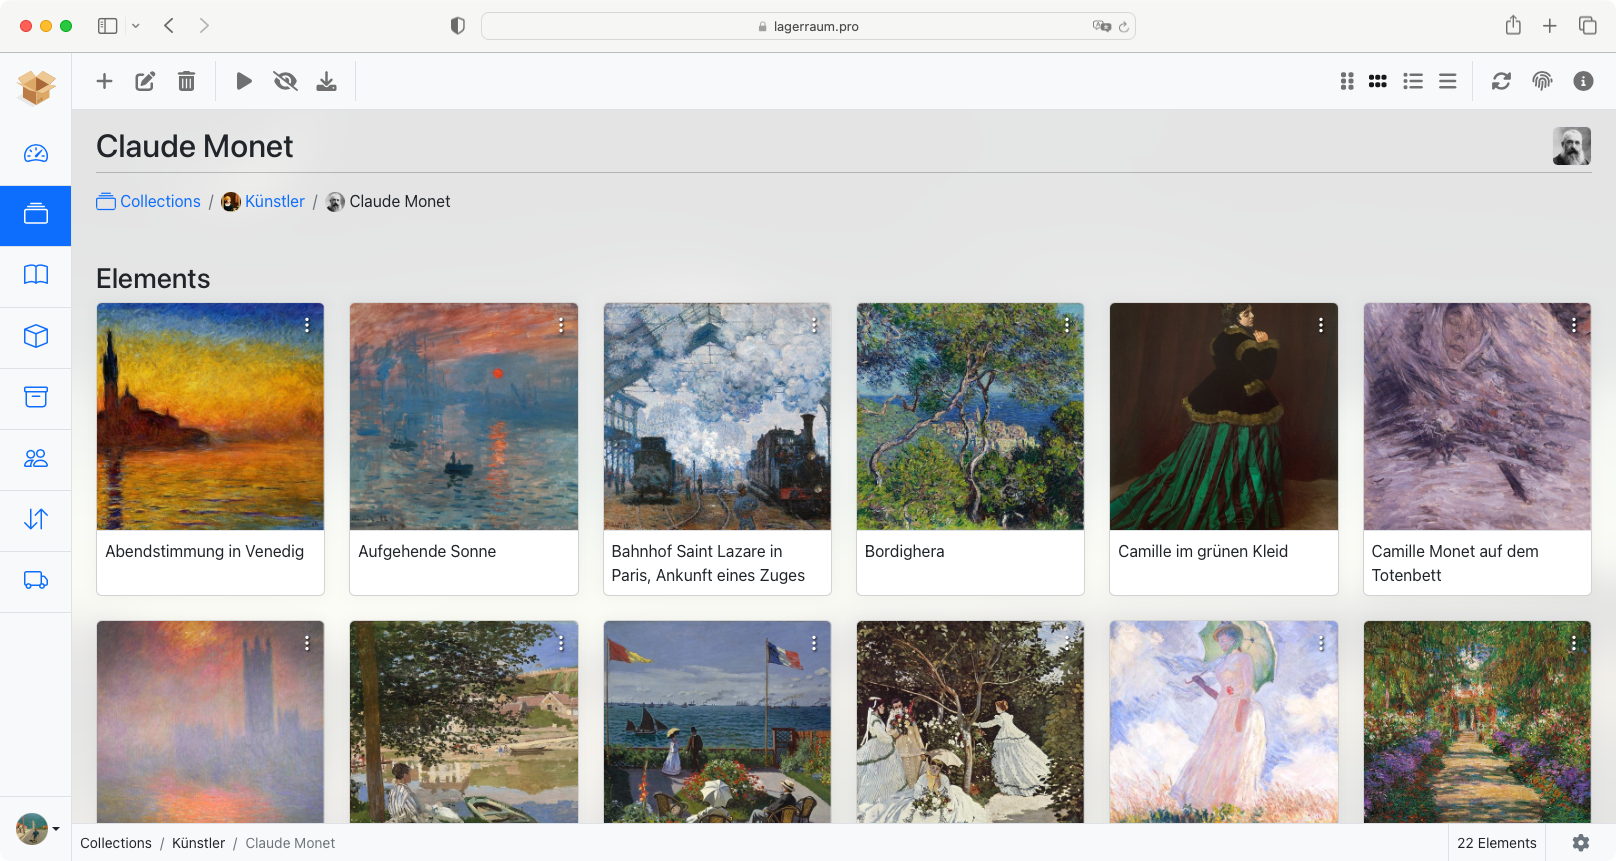Viewport: 1616px width, 861px height.
Task: Click the download icon in toolbar
Action: point(326,81)
